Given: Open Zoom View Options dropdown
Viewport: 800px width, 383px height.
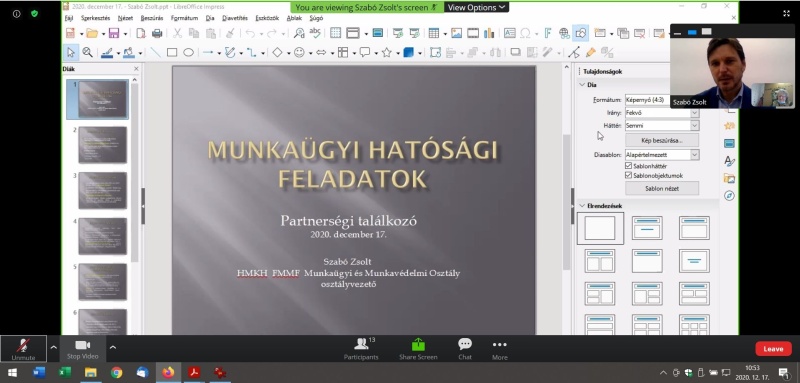Looking at the screenshot, I should point(476,7).
